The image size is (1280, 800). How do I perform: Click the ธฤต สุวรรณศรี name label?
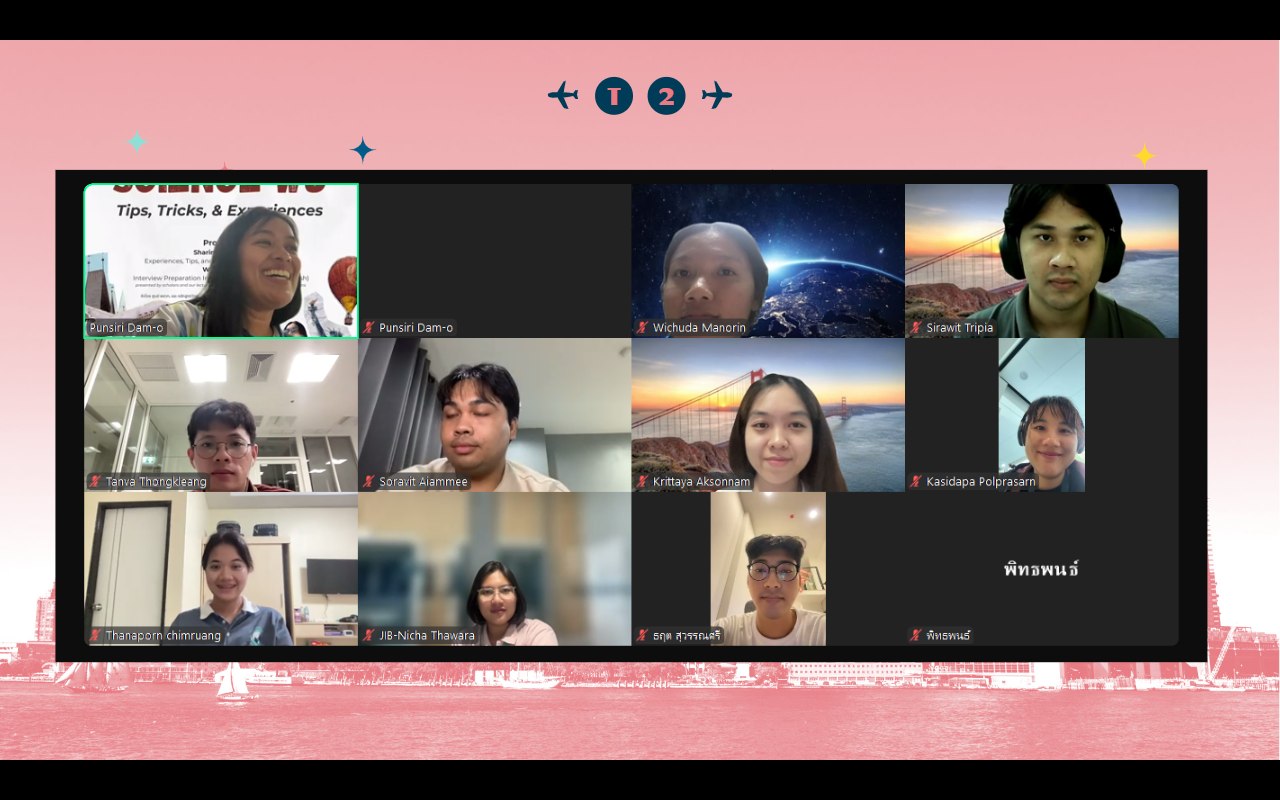686,635
